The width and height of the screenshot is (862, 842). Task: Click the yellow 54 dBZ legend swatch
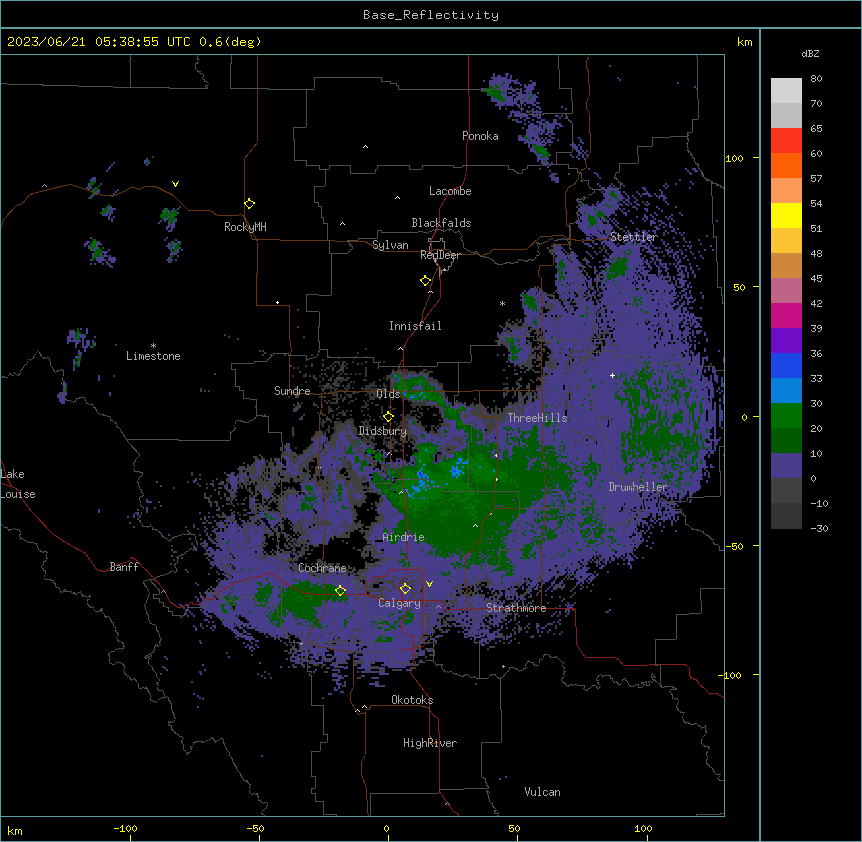(x=786, y=215)
